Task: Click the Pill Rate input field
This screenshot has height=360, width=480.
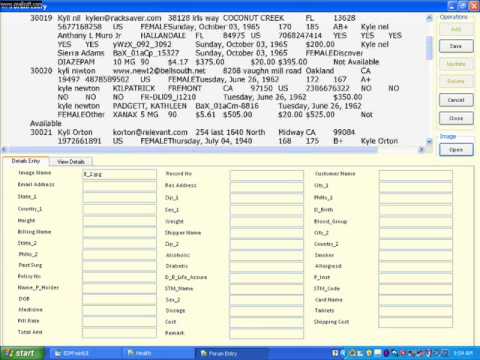Action: 119,321
